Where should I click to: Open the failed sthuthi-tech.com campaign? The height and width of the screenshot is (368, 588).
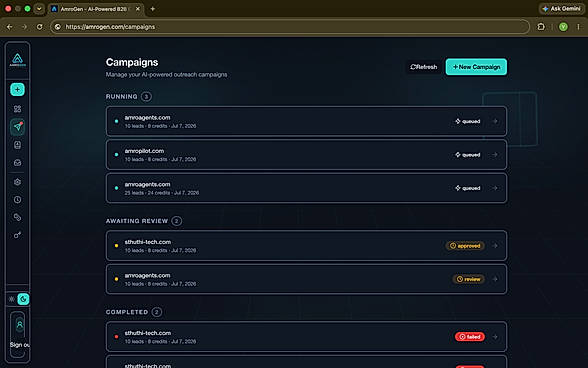pyautogui.click(x=306, y=337)
